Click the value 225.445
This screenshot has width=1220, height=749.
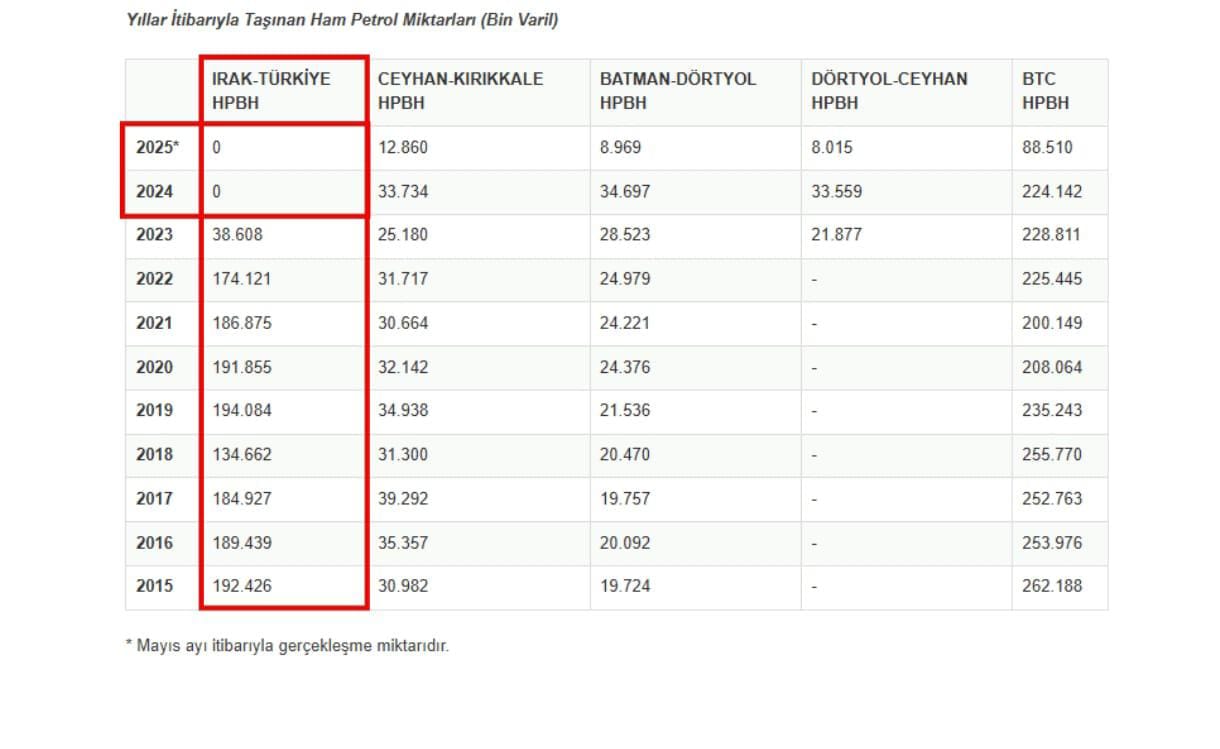coord(1052,279)
